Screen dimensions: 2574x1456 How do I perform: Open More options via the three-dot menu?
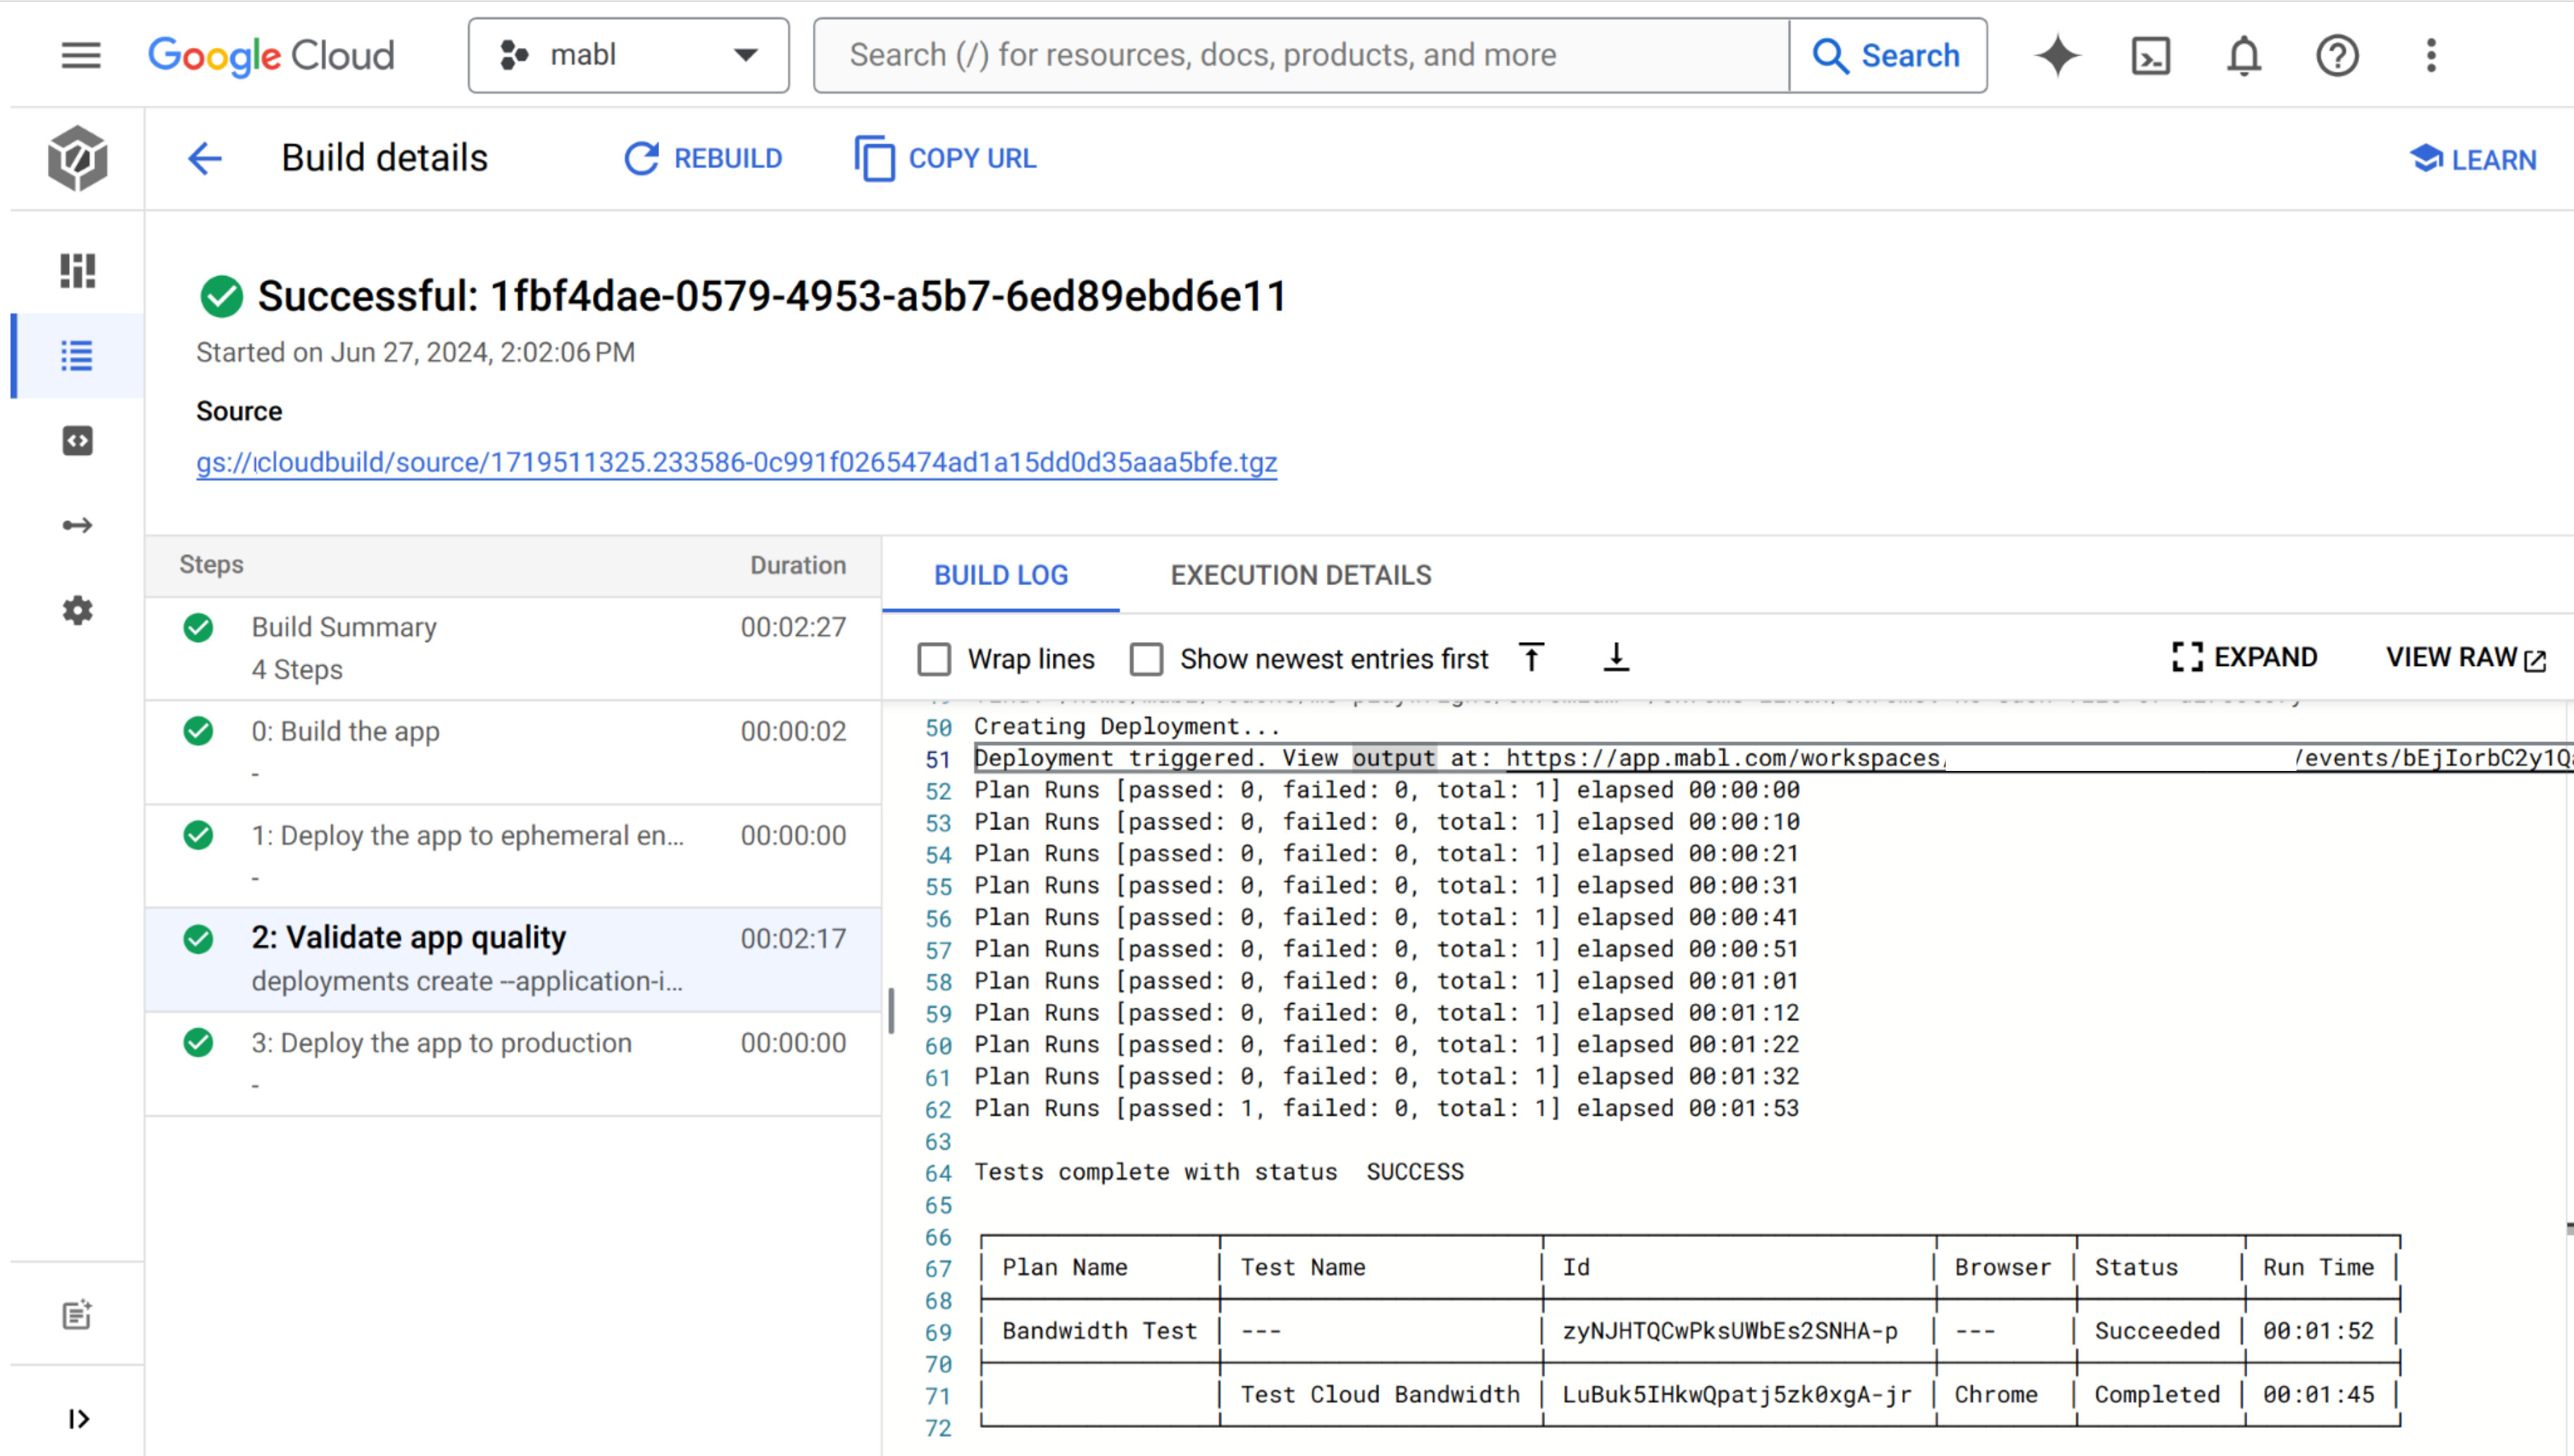point(2431,55)
